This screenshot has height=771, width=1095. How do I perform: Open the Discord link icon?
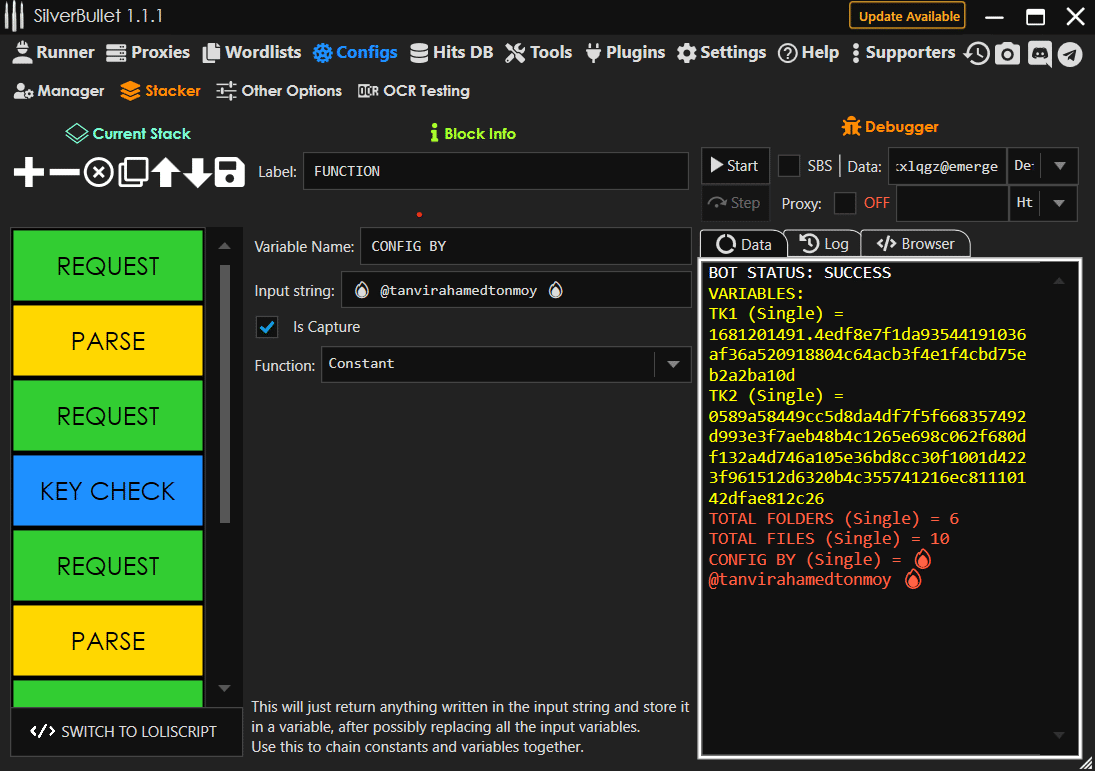click(1039, 54)
